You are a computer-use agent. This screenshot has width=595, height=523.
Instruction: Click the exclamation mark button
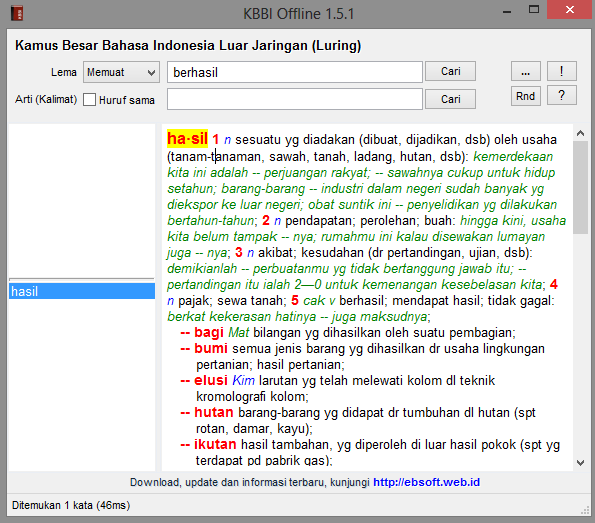[x=562, y=71]
